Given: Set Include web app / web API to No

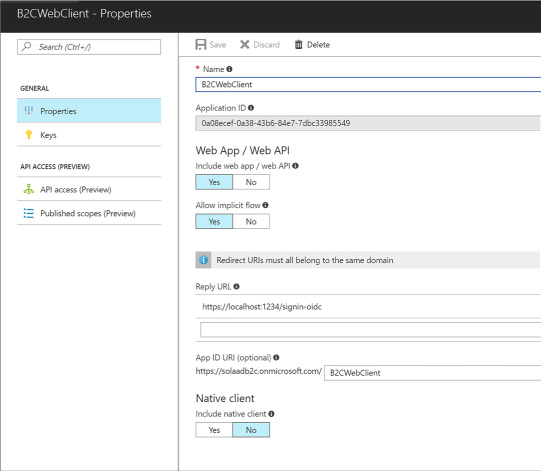Looking at the screenshot, I should tap(251, 182).
